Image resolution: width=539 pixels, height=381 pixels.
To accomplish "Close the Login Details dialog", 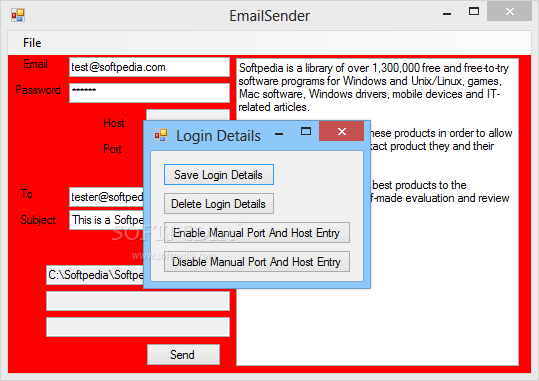I will (341, 131).
